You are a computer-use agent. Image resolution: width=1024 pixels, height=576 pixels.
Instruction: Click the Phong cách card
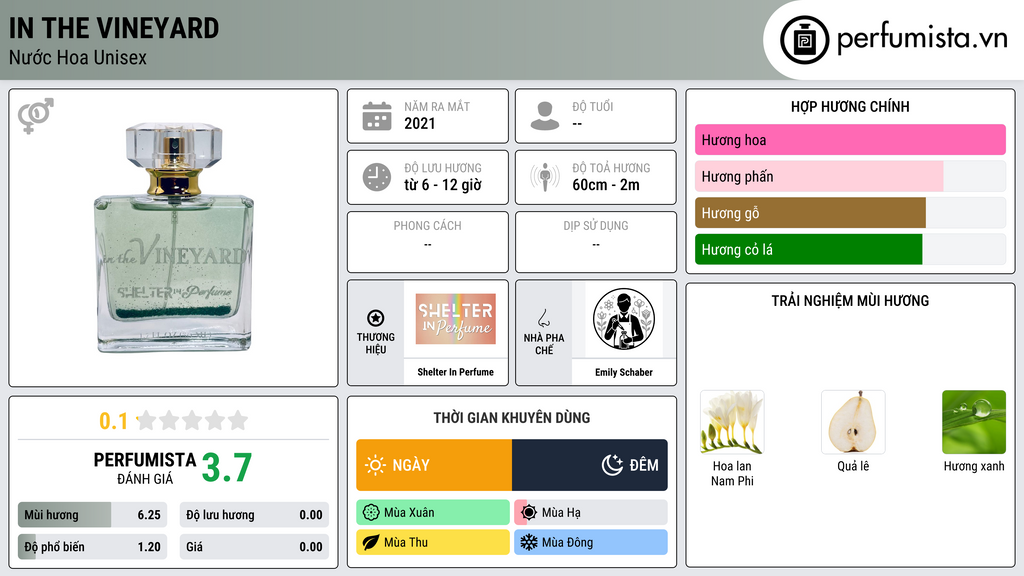click(x=428, y=242)
